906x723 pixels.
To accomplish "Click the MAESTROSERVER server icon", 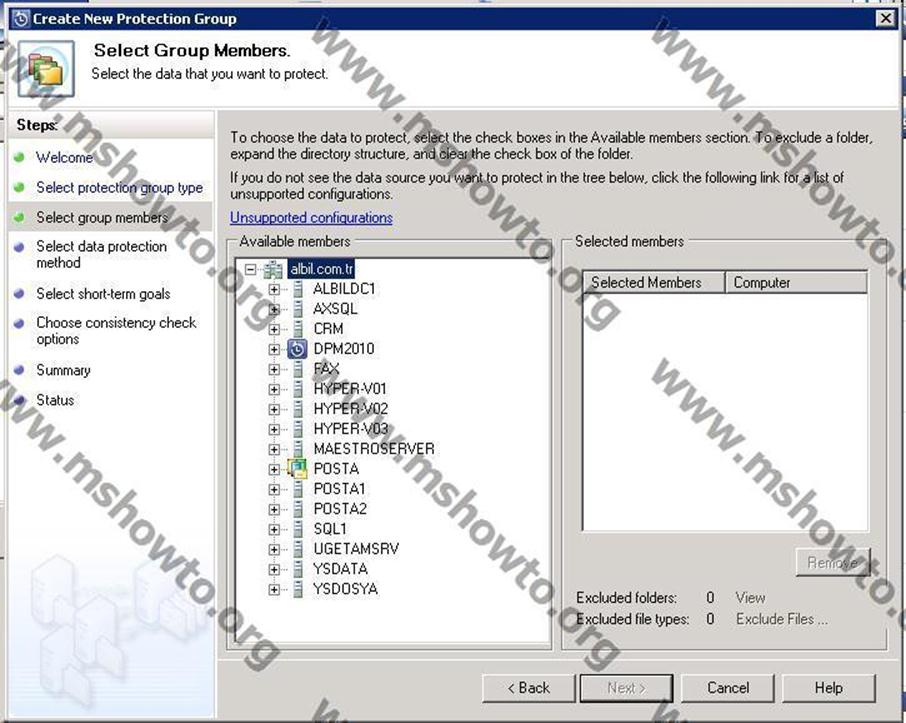I will [298, 449].
